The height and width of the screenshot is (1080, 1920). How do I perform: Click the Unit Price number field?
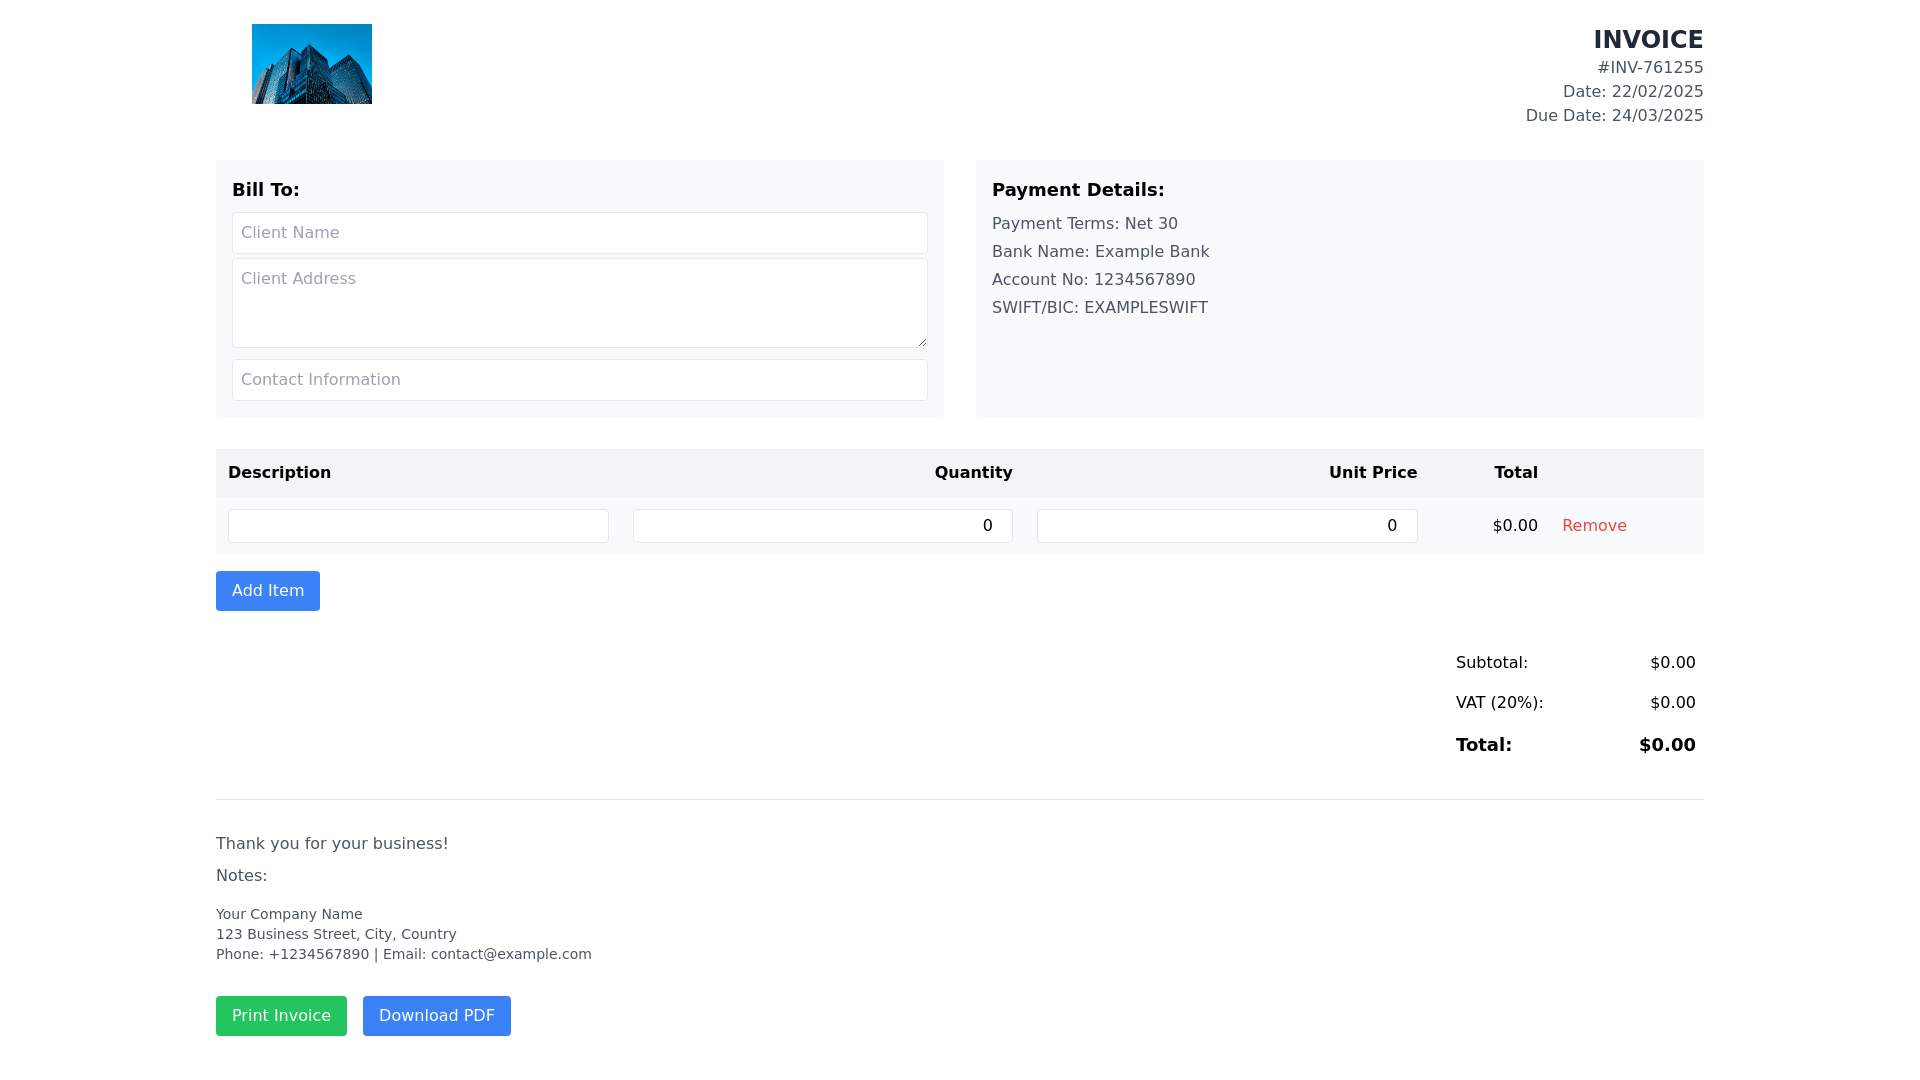pyautogui.click(x=1226, y=526)
